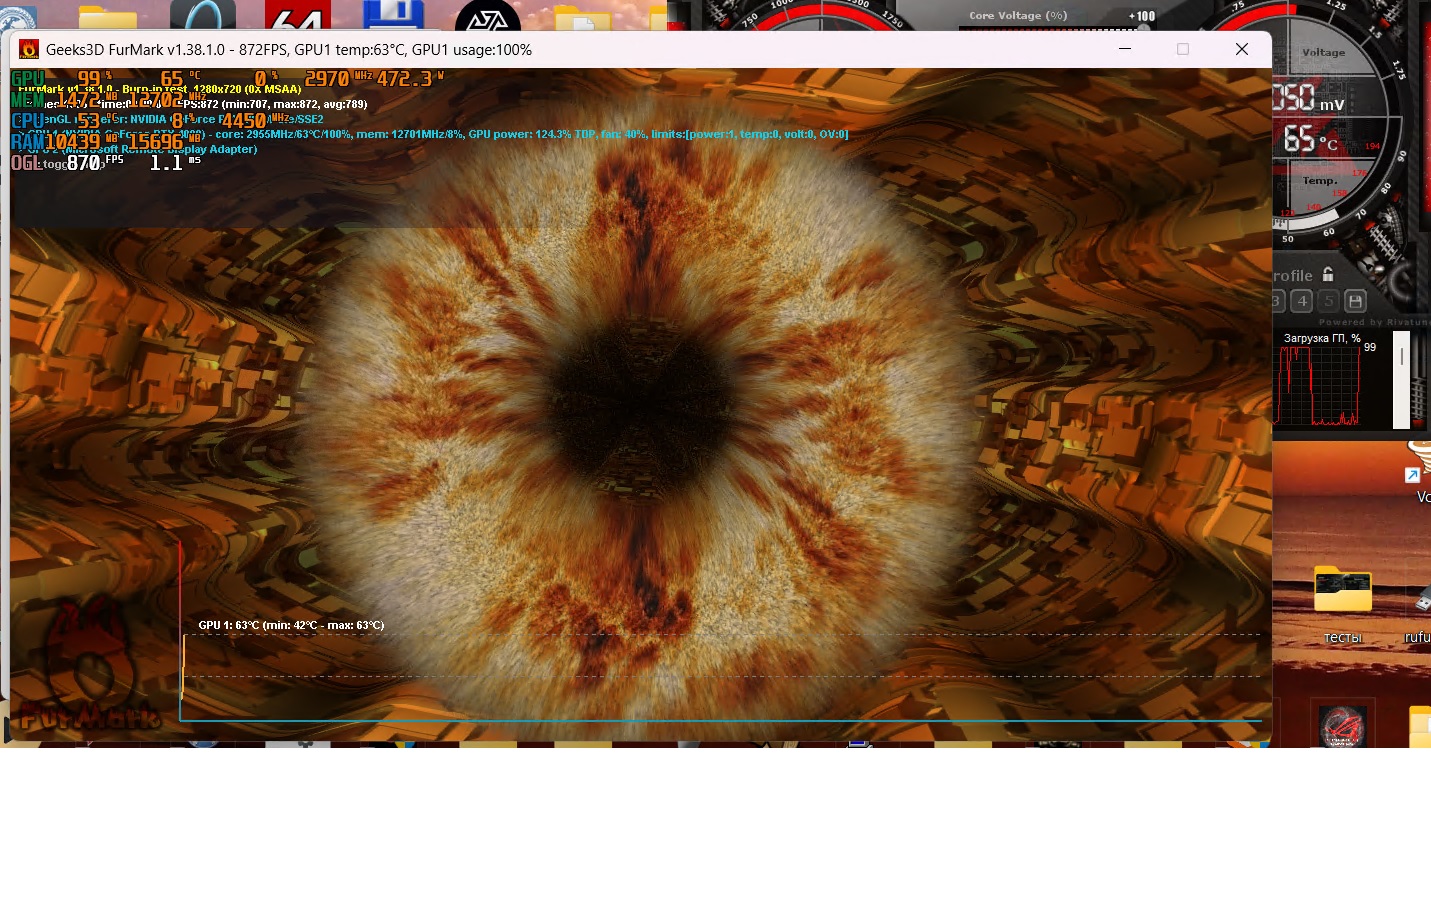Click the '870 FPS' overlay reading

pos(96,162)
